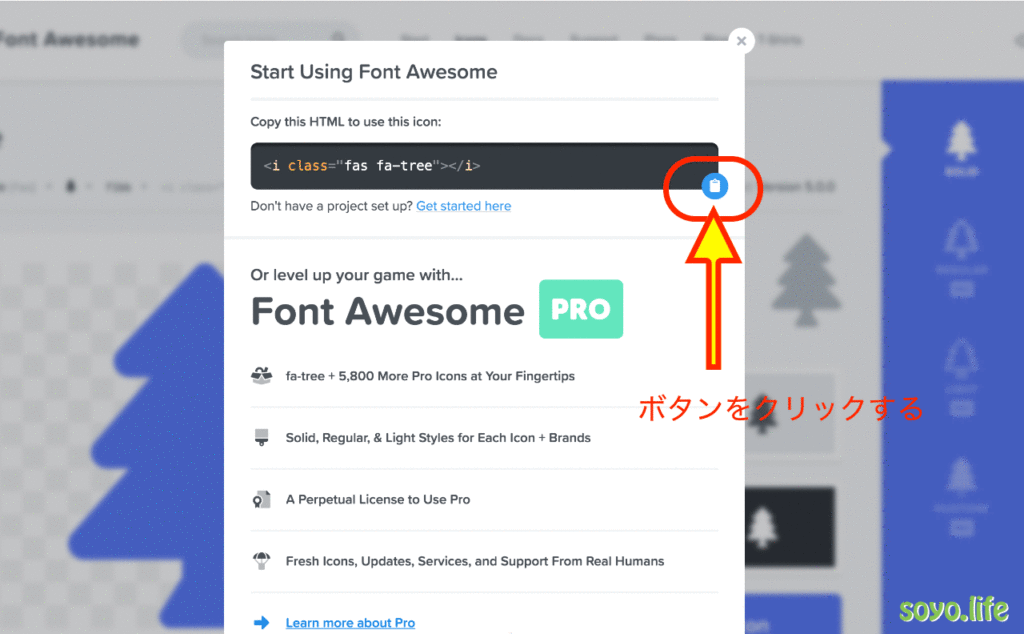Follow the Learn more about Pro link

(350, 623)
